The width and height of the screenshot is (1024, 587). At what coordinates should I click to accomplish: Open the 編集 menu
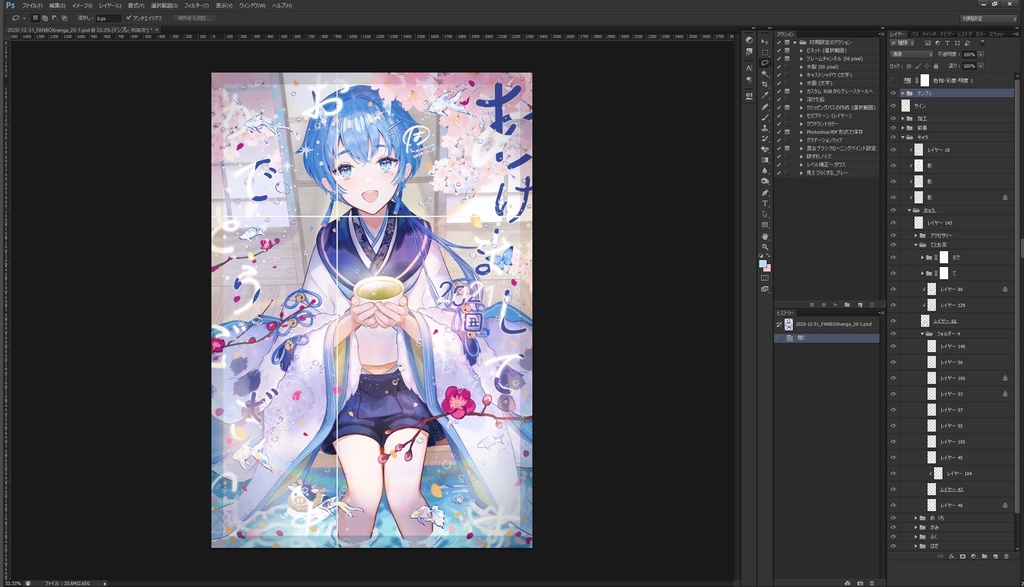(57, 5)
